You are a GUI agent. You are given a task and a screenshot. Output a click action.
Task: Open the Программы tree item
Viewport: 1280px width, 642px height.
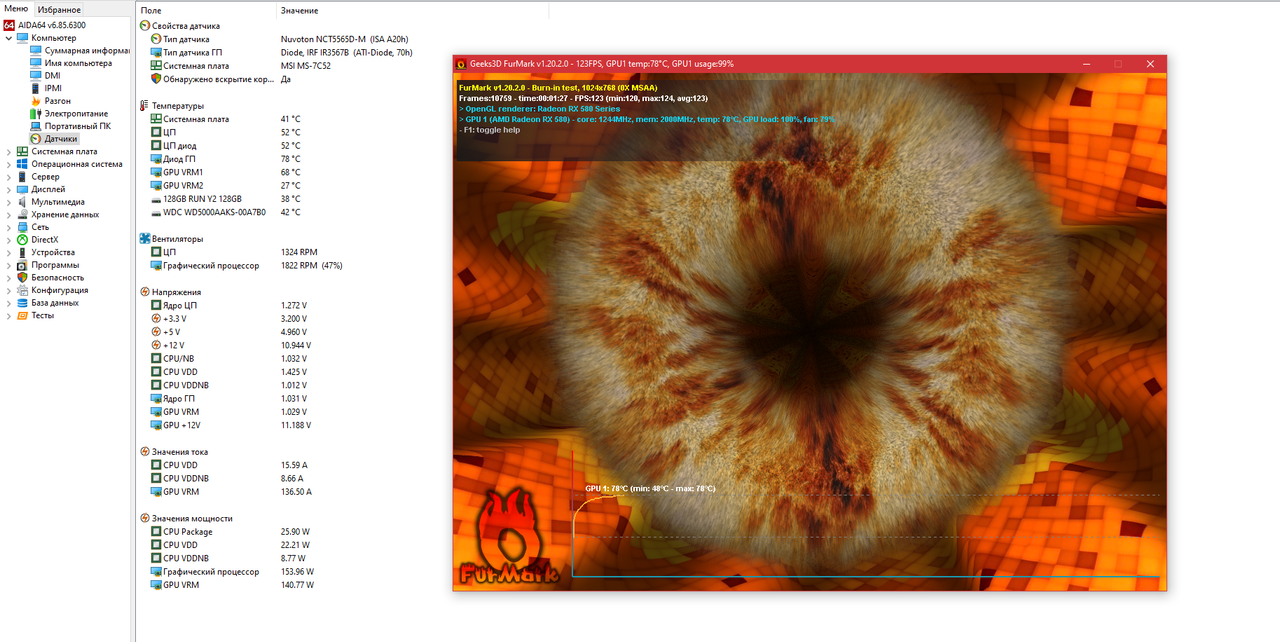[55, 265]
